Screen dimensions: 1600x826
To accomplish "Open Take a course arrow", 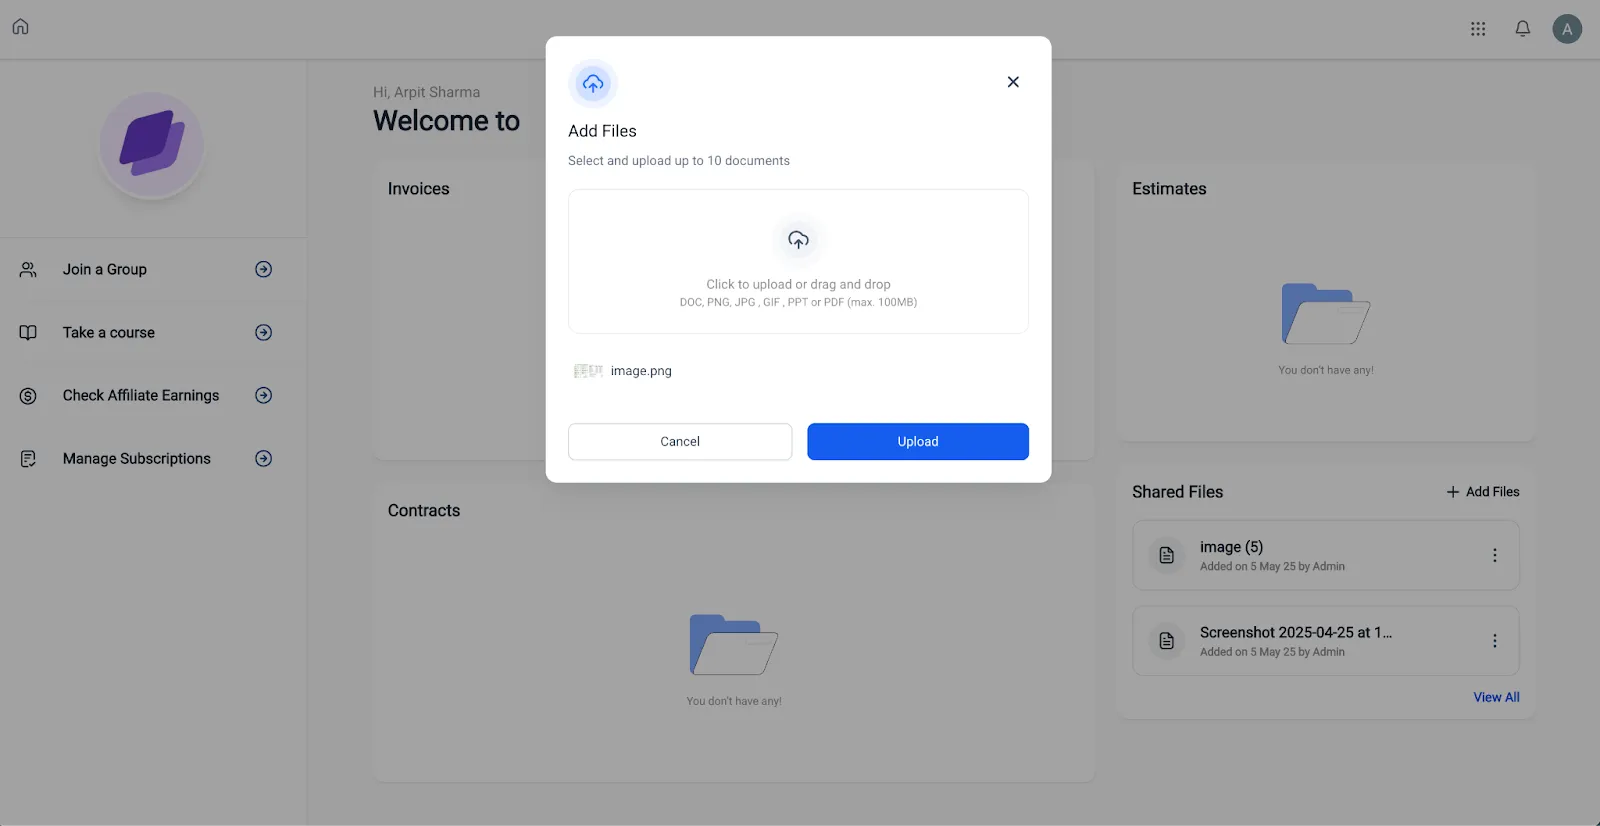I will click(264, 332).
